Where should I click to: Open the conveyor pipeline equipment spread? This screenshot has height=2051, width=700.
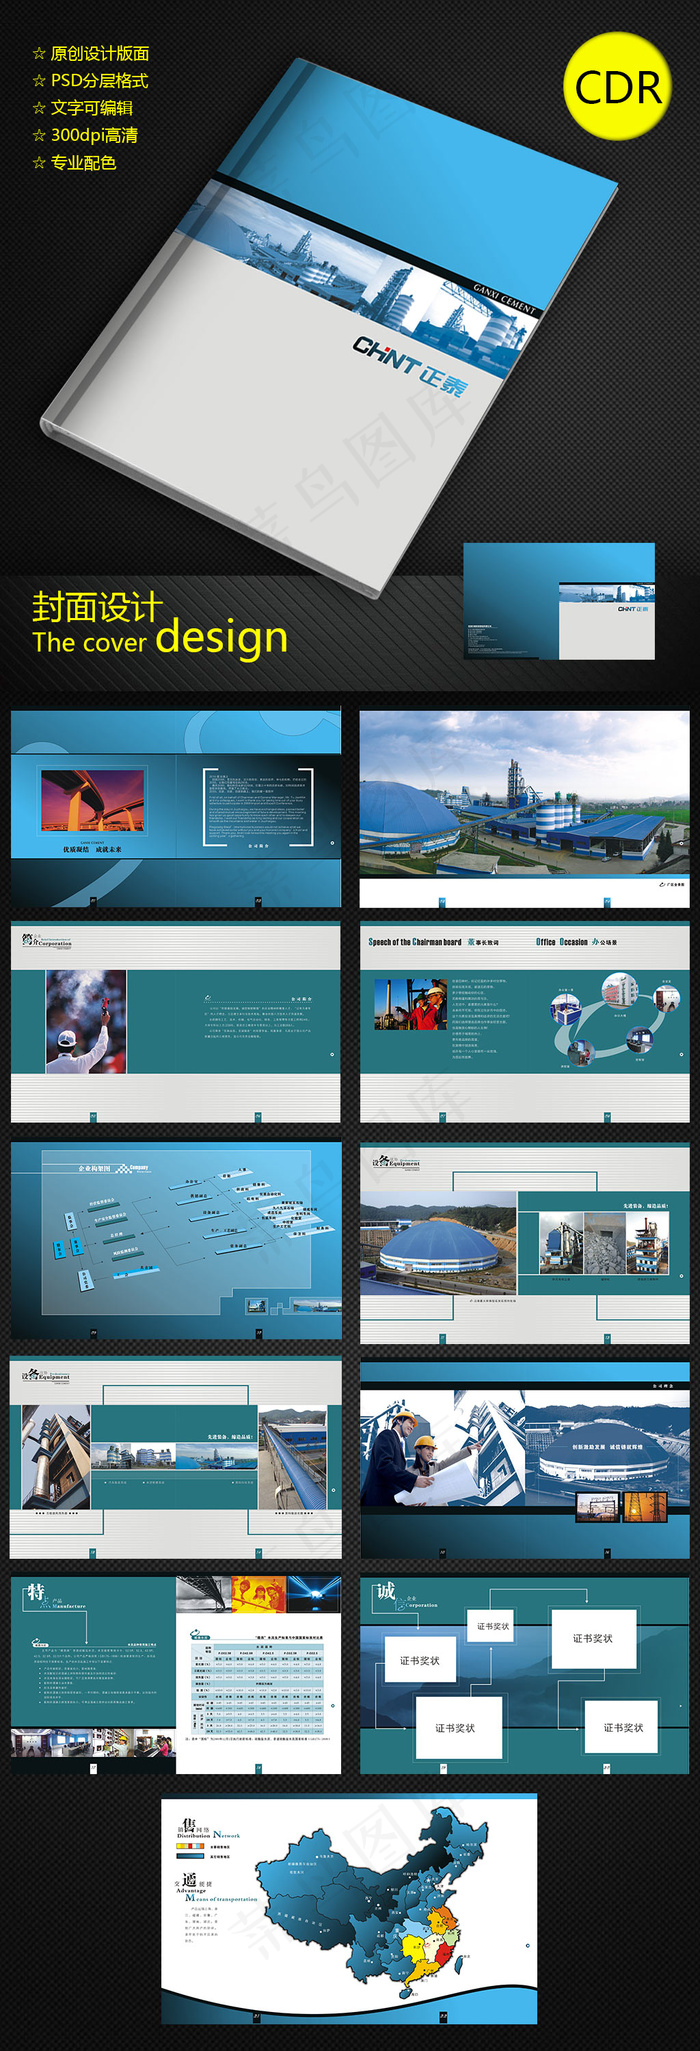tap(176, 1457)
